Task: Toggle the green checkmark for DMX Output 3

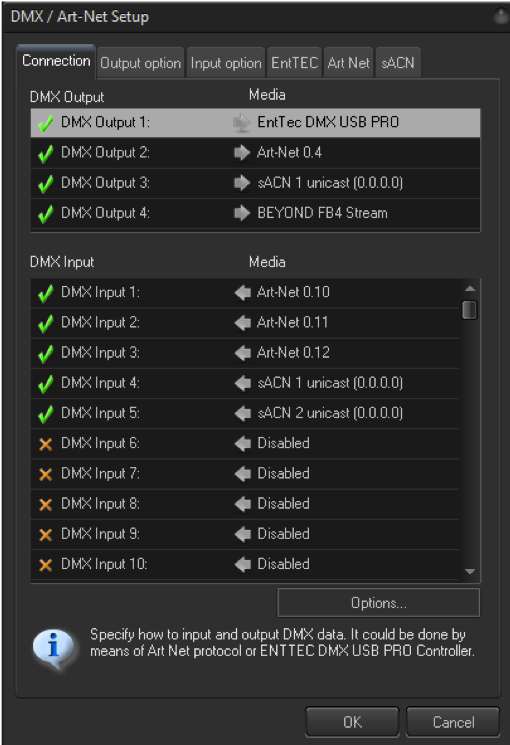Action: [45, 183]
